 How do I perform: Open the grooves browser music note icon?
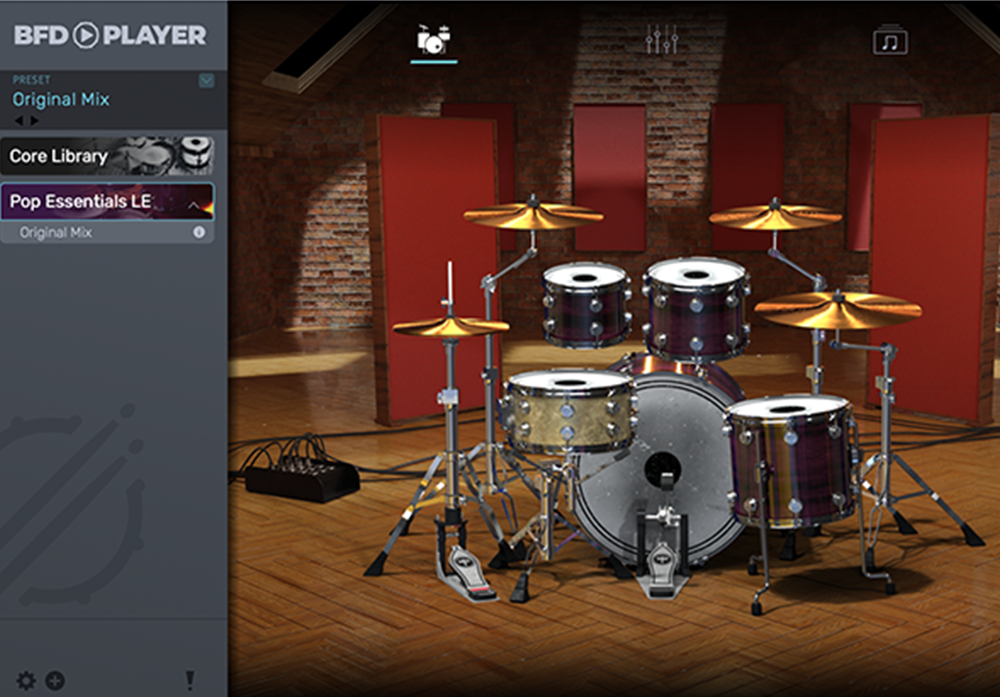click(x=890, y=40)
